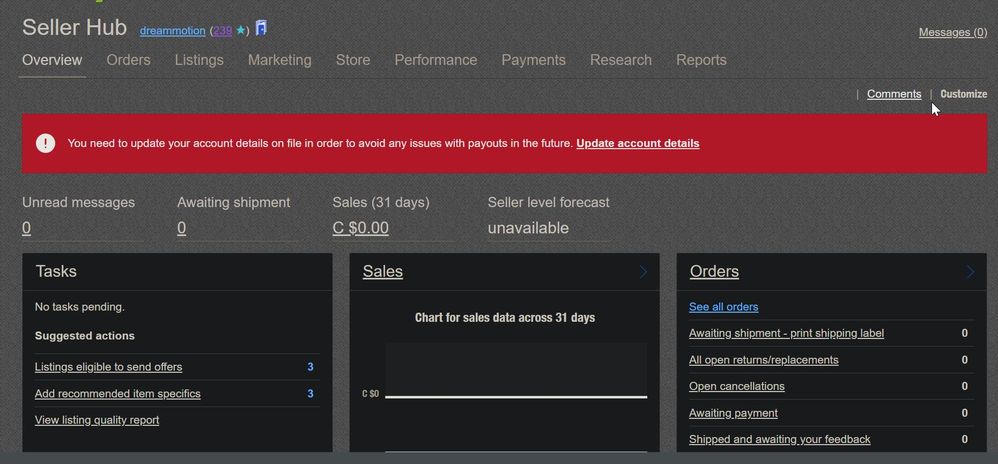Click the Awaiting shipment count 0

181,228
